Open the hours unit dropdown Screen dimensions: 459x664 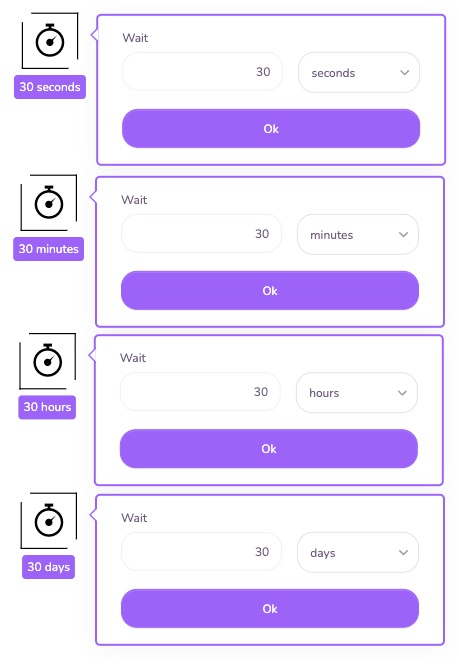tap(357, 393)
